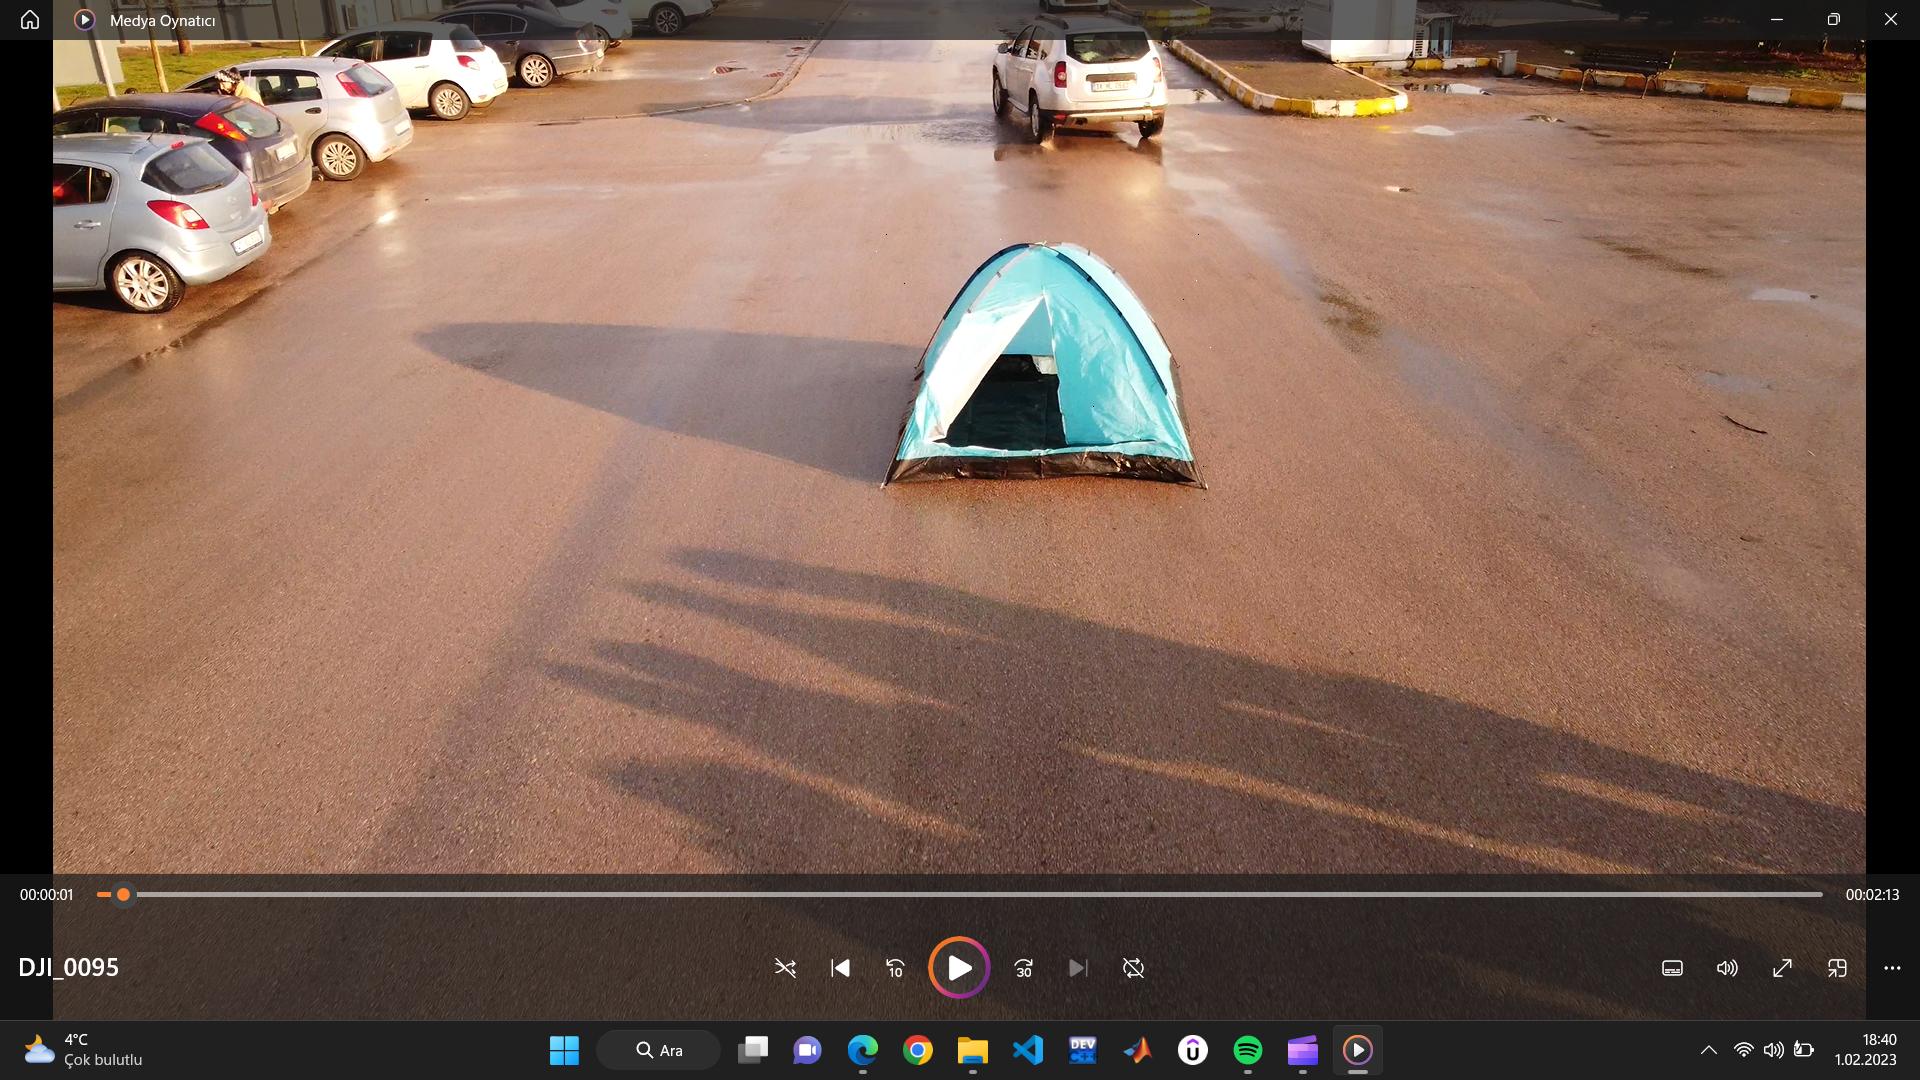This screenshot has height=1080, width=1920.
Task: Switch to mini player view
Action: 1837,968
